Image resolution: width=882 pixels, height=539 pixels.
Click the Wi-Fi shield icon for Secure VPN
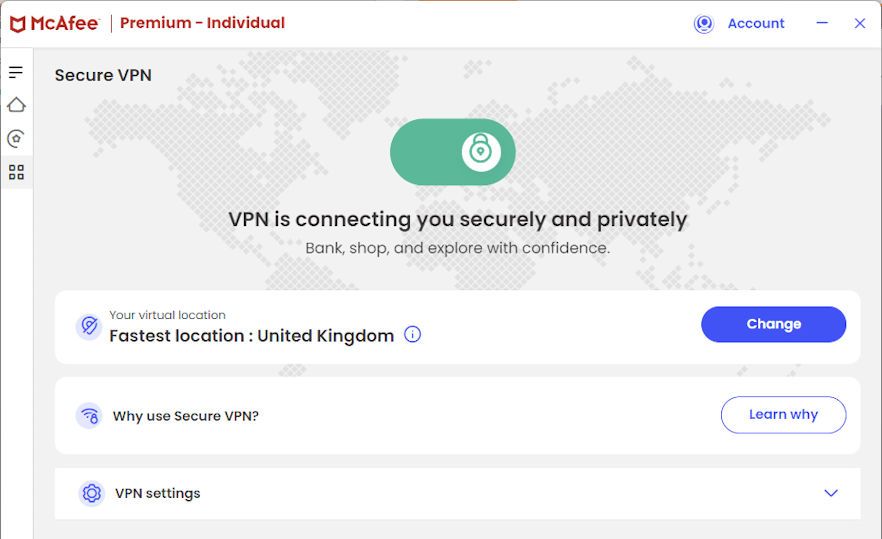[90, 415]
